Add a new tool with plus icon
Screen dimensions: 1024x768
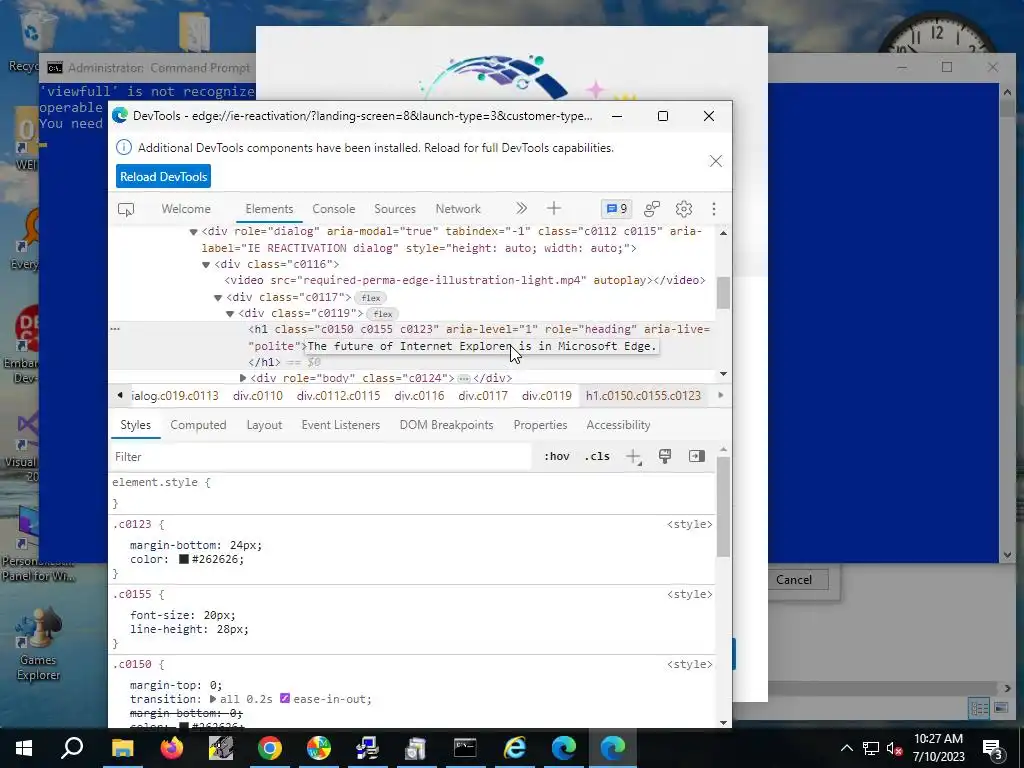tap(554, 208)
